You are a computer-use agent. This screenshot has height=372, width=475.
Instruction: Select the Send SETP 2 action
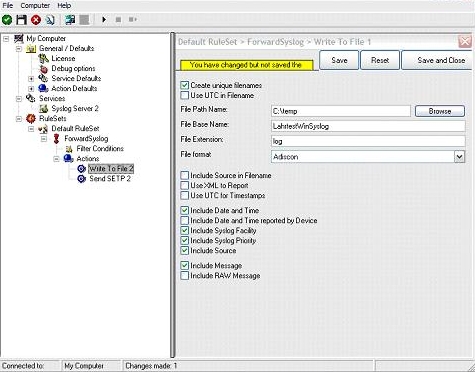(110, 179)
